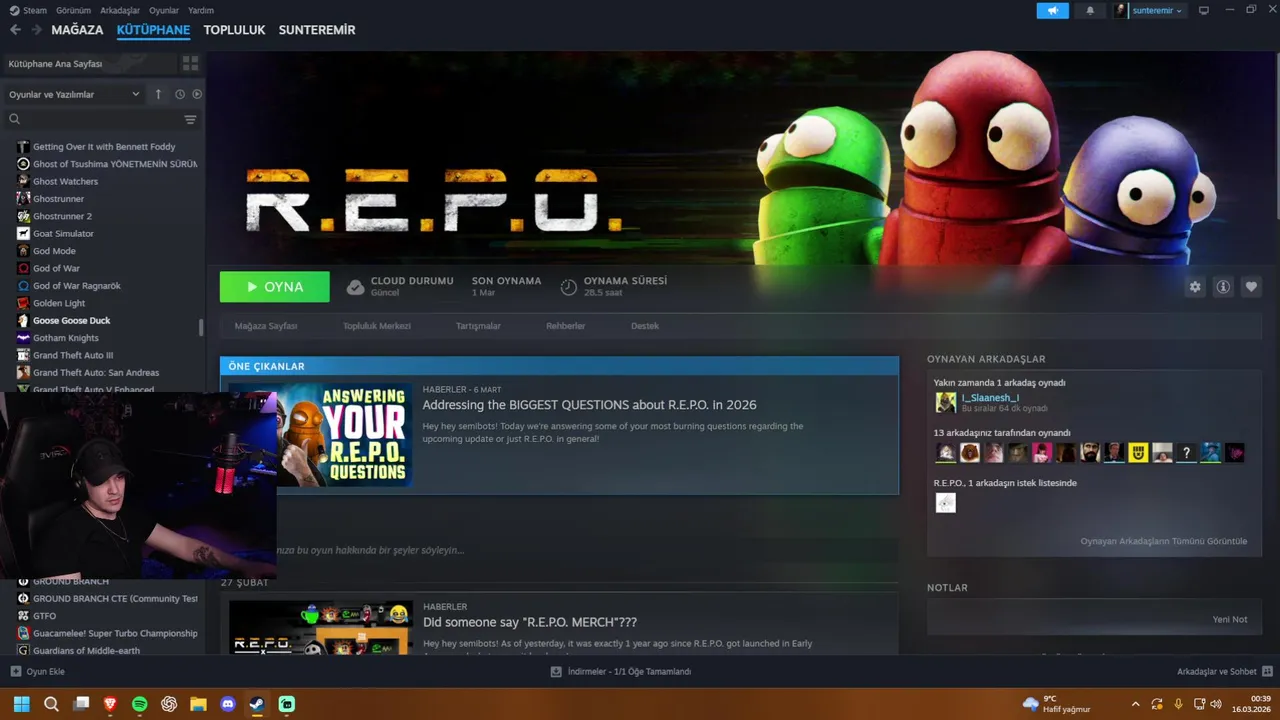Open the Yardım menu

coord(201,10)
